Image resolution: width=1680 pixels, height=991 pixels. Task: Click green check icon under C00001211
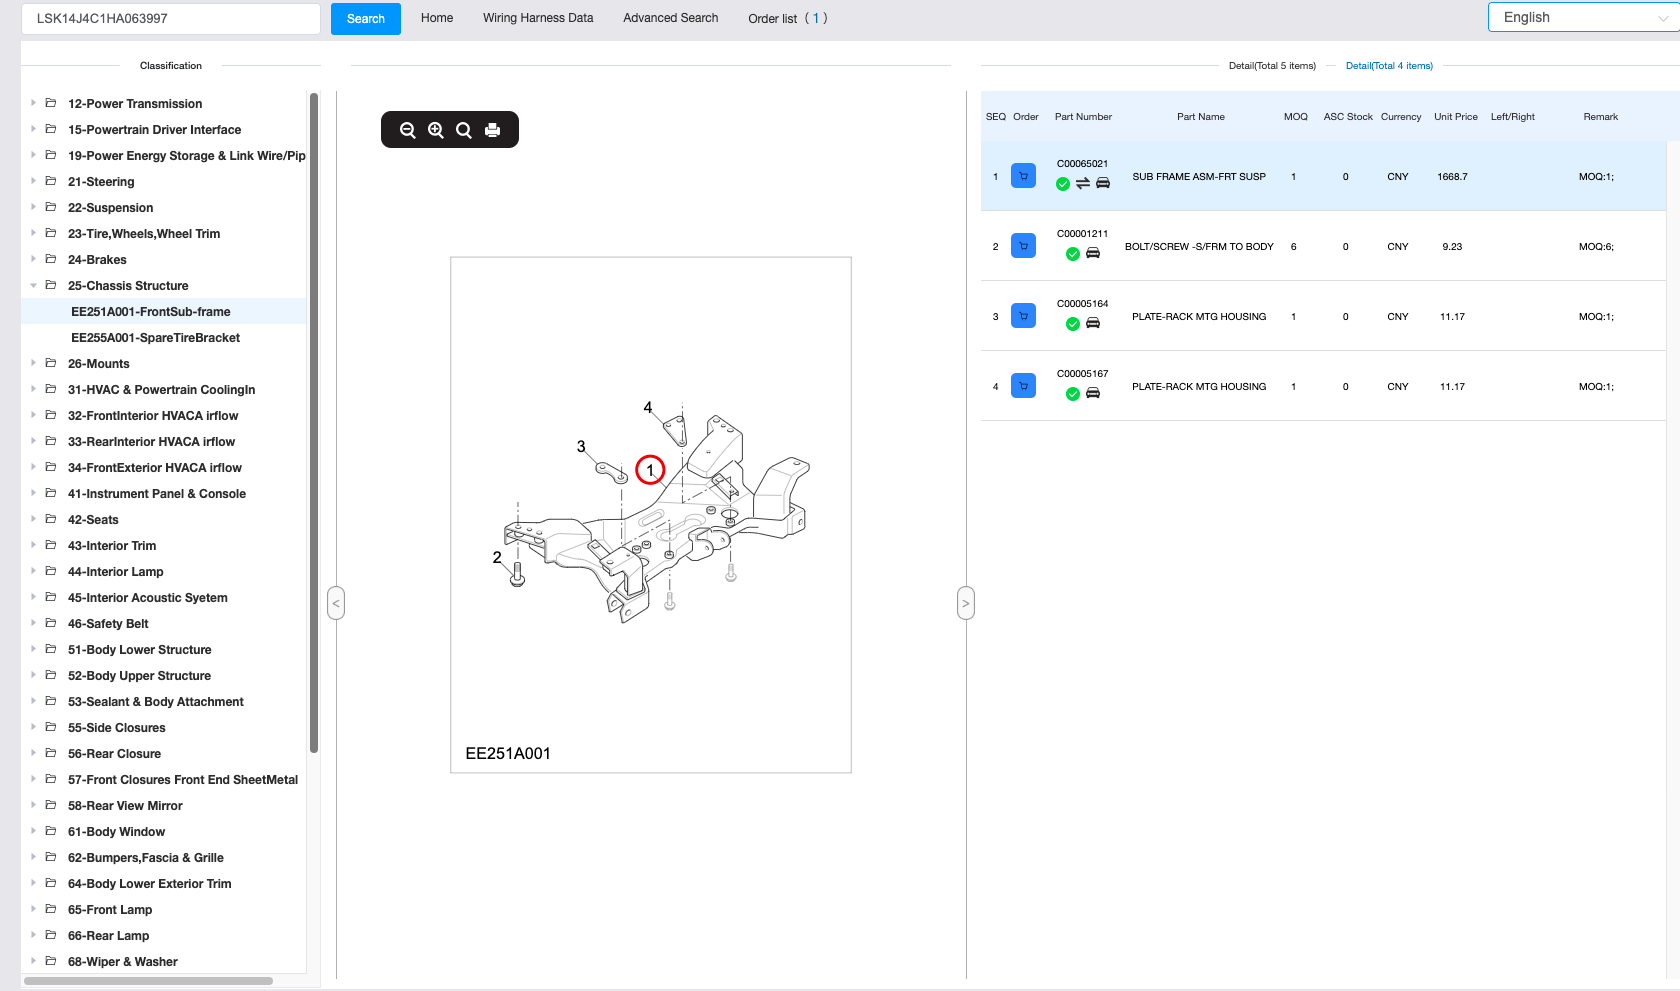pos(1072,254)
